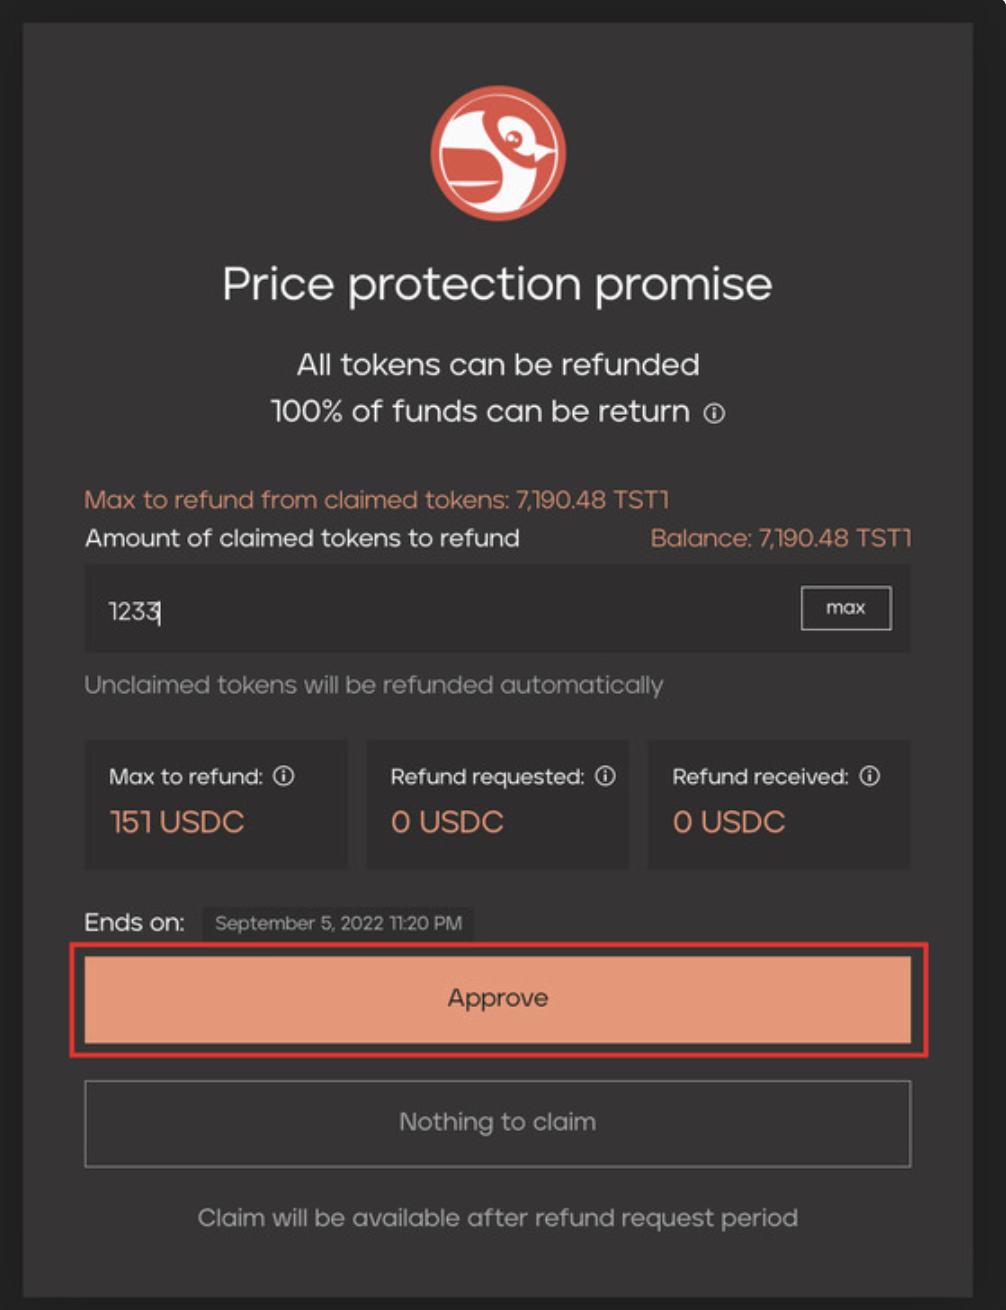The image size is (1006, 1310).
Task: Click the red bird logo icon
Action: [498, 153]
